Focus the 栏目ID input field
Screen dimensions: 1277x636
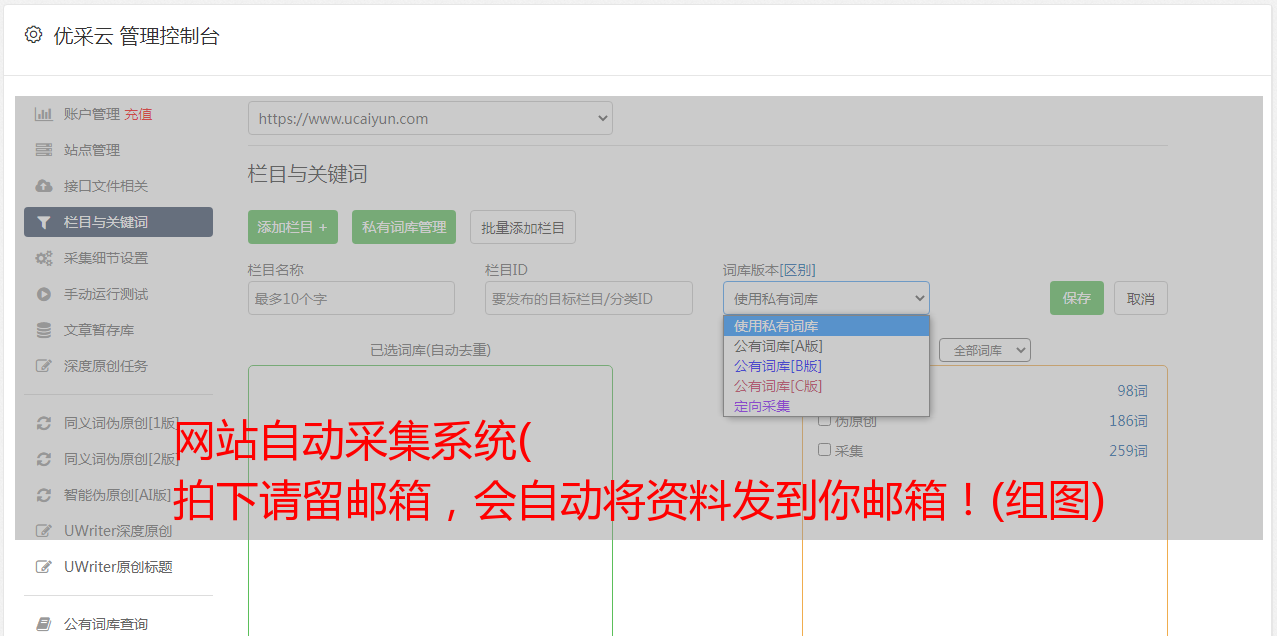(589, 298)
